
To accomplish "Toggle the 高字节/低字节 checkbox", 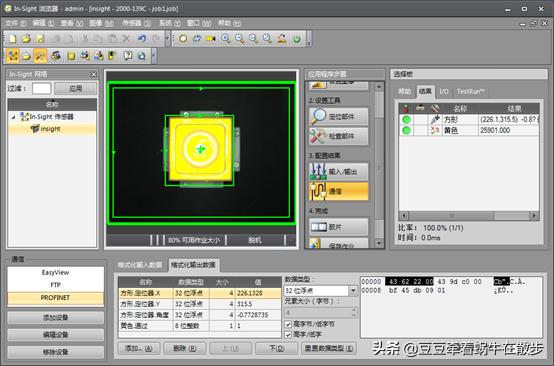I will point(288,324).
